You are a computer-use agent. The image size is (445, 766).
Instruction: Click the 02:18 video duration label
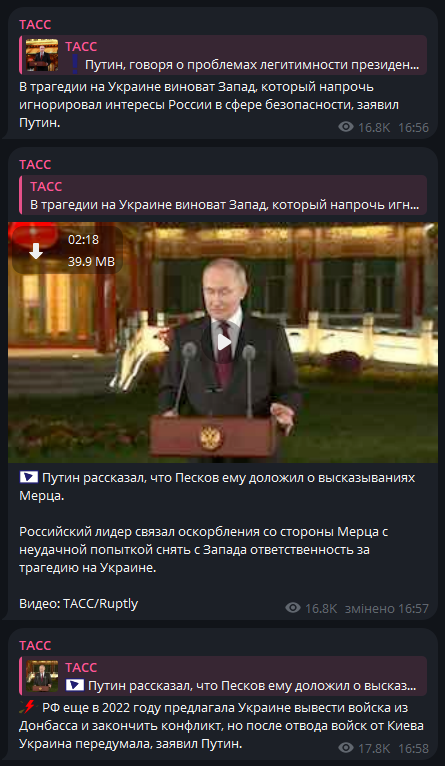(x=83, y=239)
